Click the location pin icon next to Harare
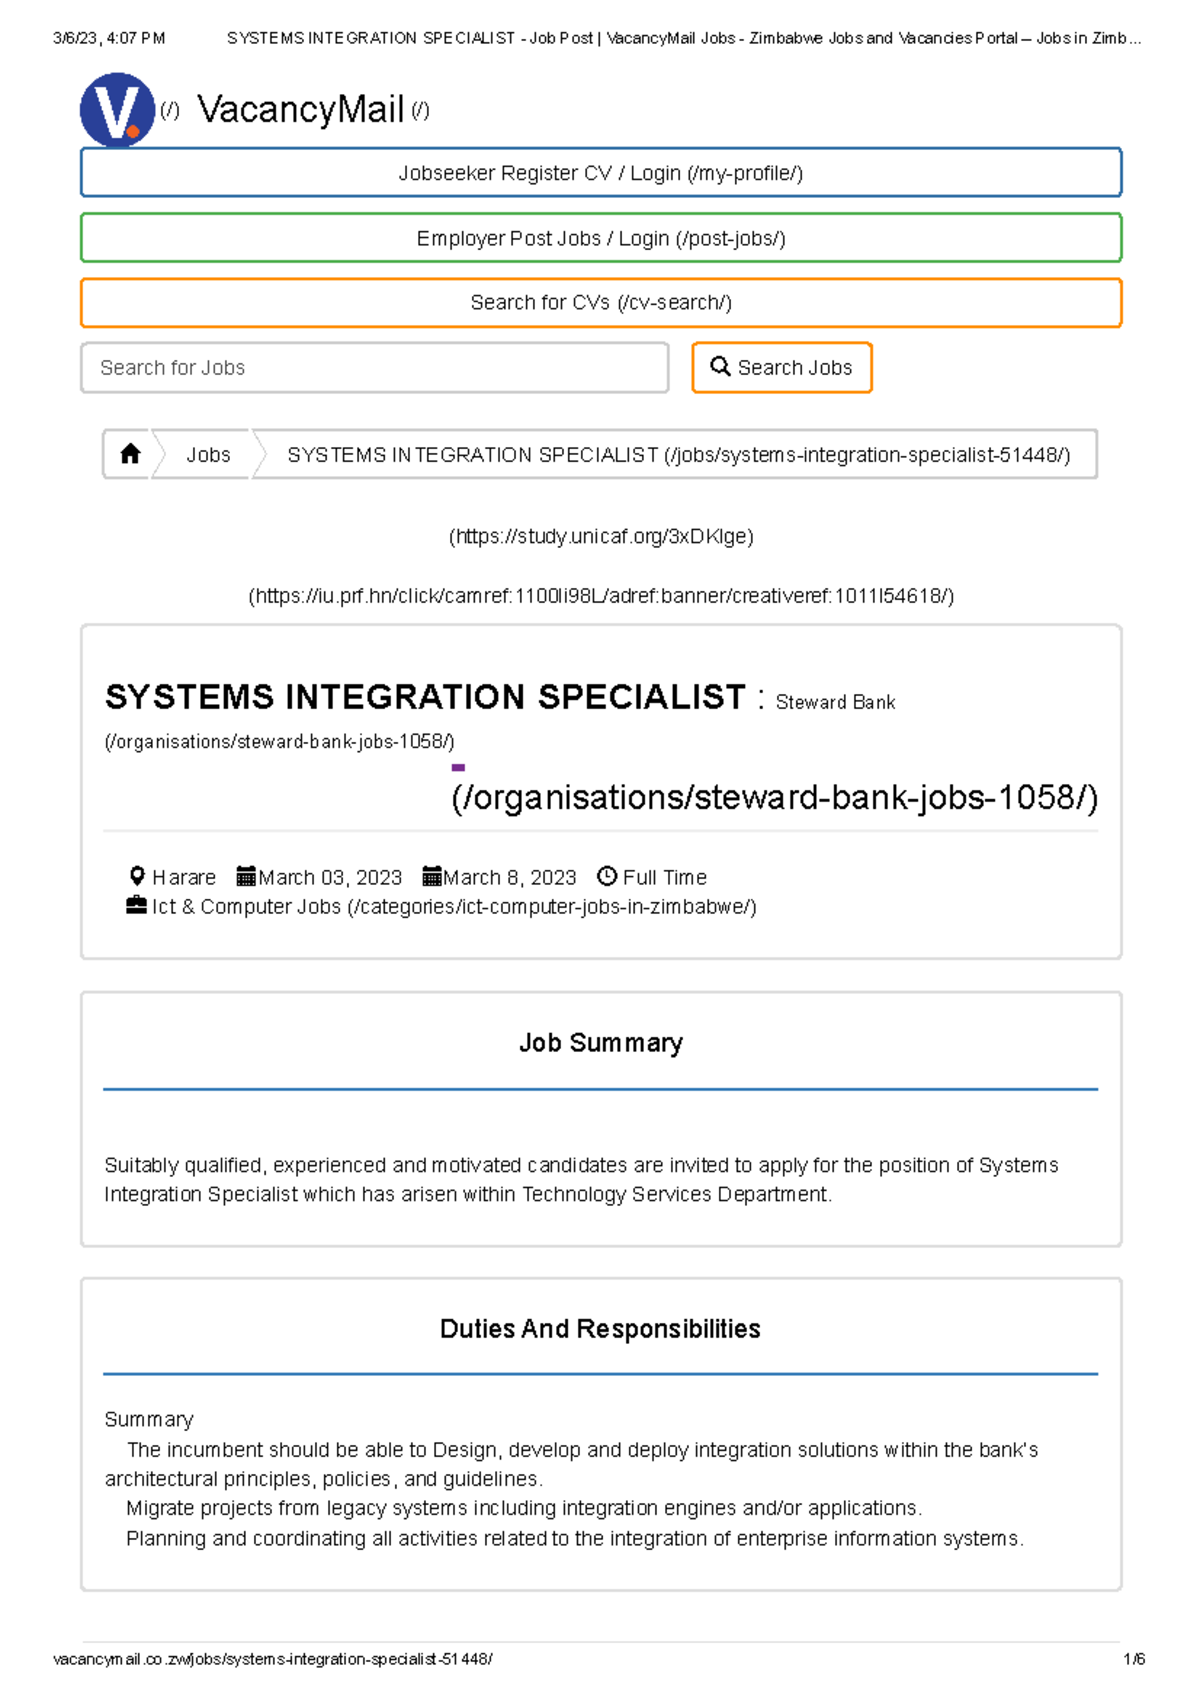This screenshot has width=1200, height=1698. coord(137,875)
